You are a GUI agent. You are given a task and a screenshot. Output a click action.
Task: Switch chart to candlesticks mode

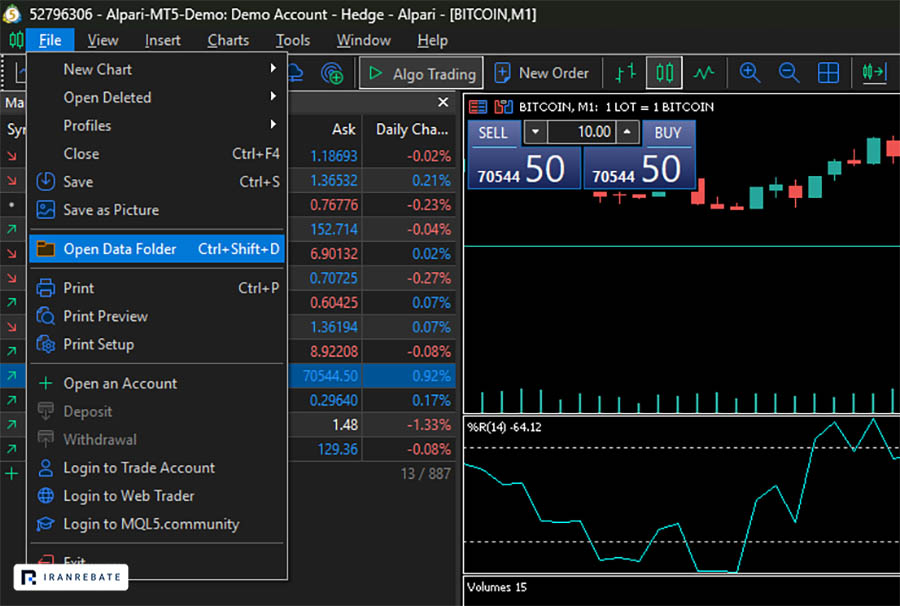click(x=664, y=73)
